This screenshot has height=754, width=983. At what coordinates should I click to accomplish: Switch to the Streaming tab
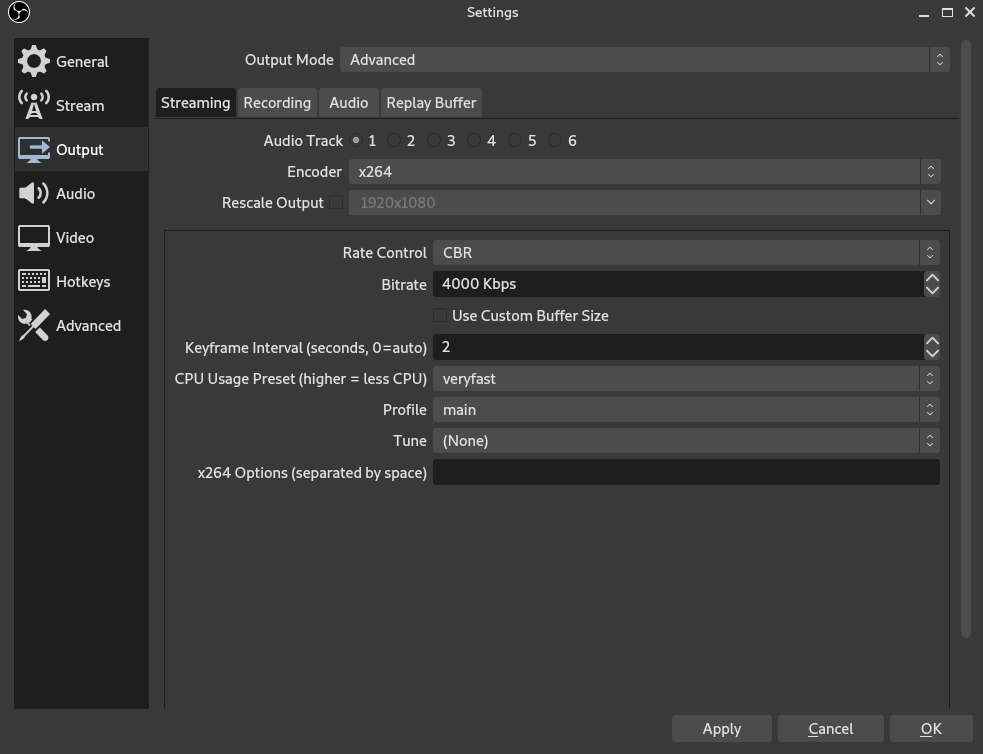pos(196,103)
